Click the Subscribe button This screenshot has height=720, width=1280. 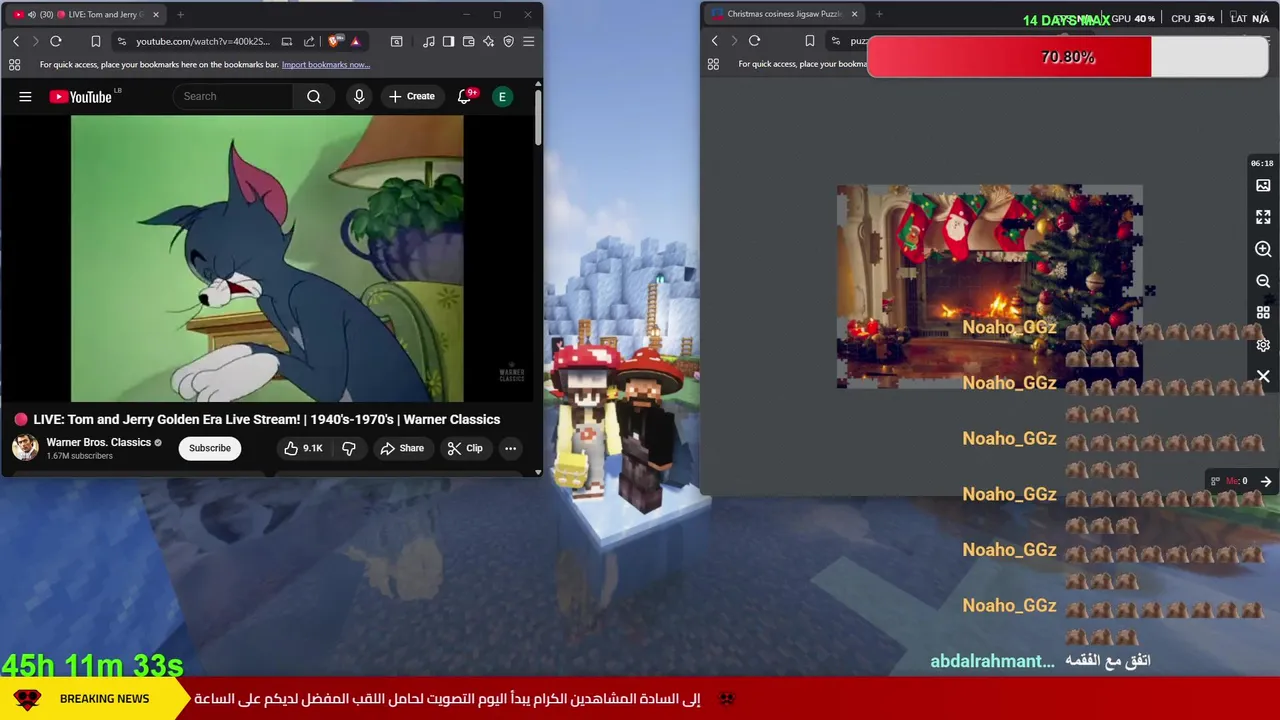tap(210, 448)
